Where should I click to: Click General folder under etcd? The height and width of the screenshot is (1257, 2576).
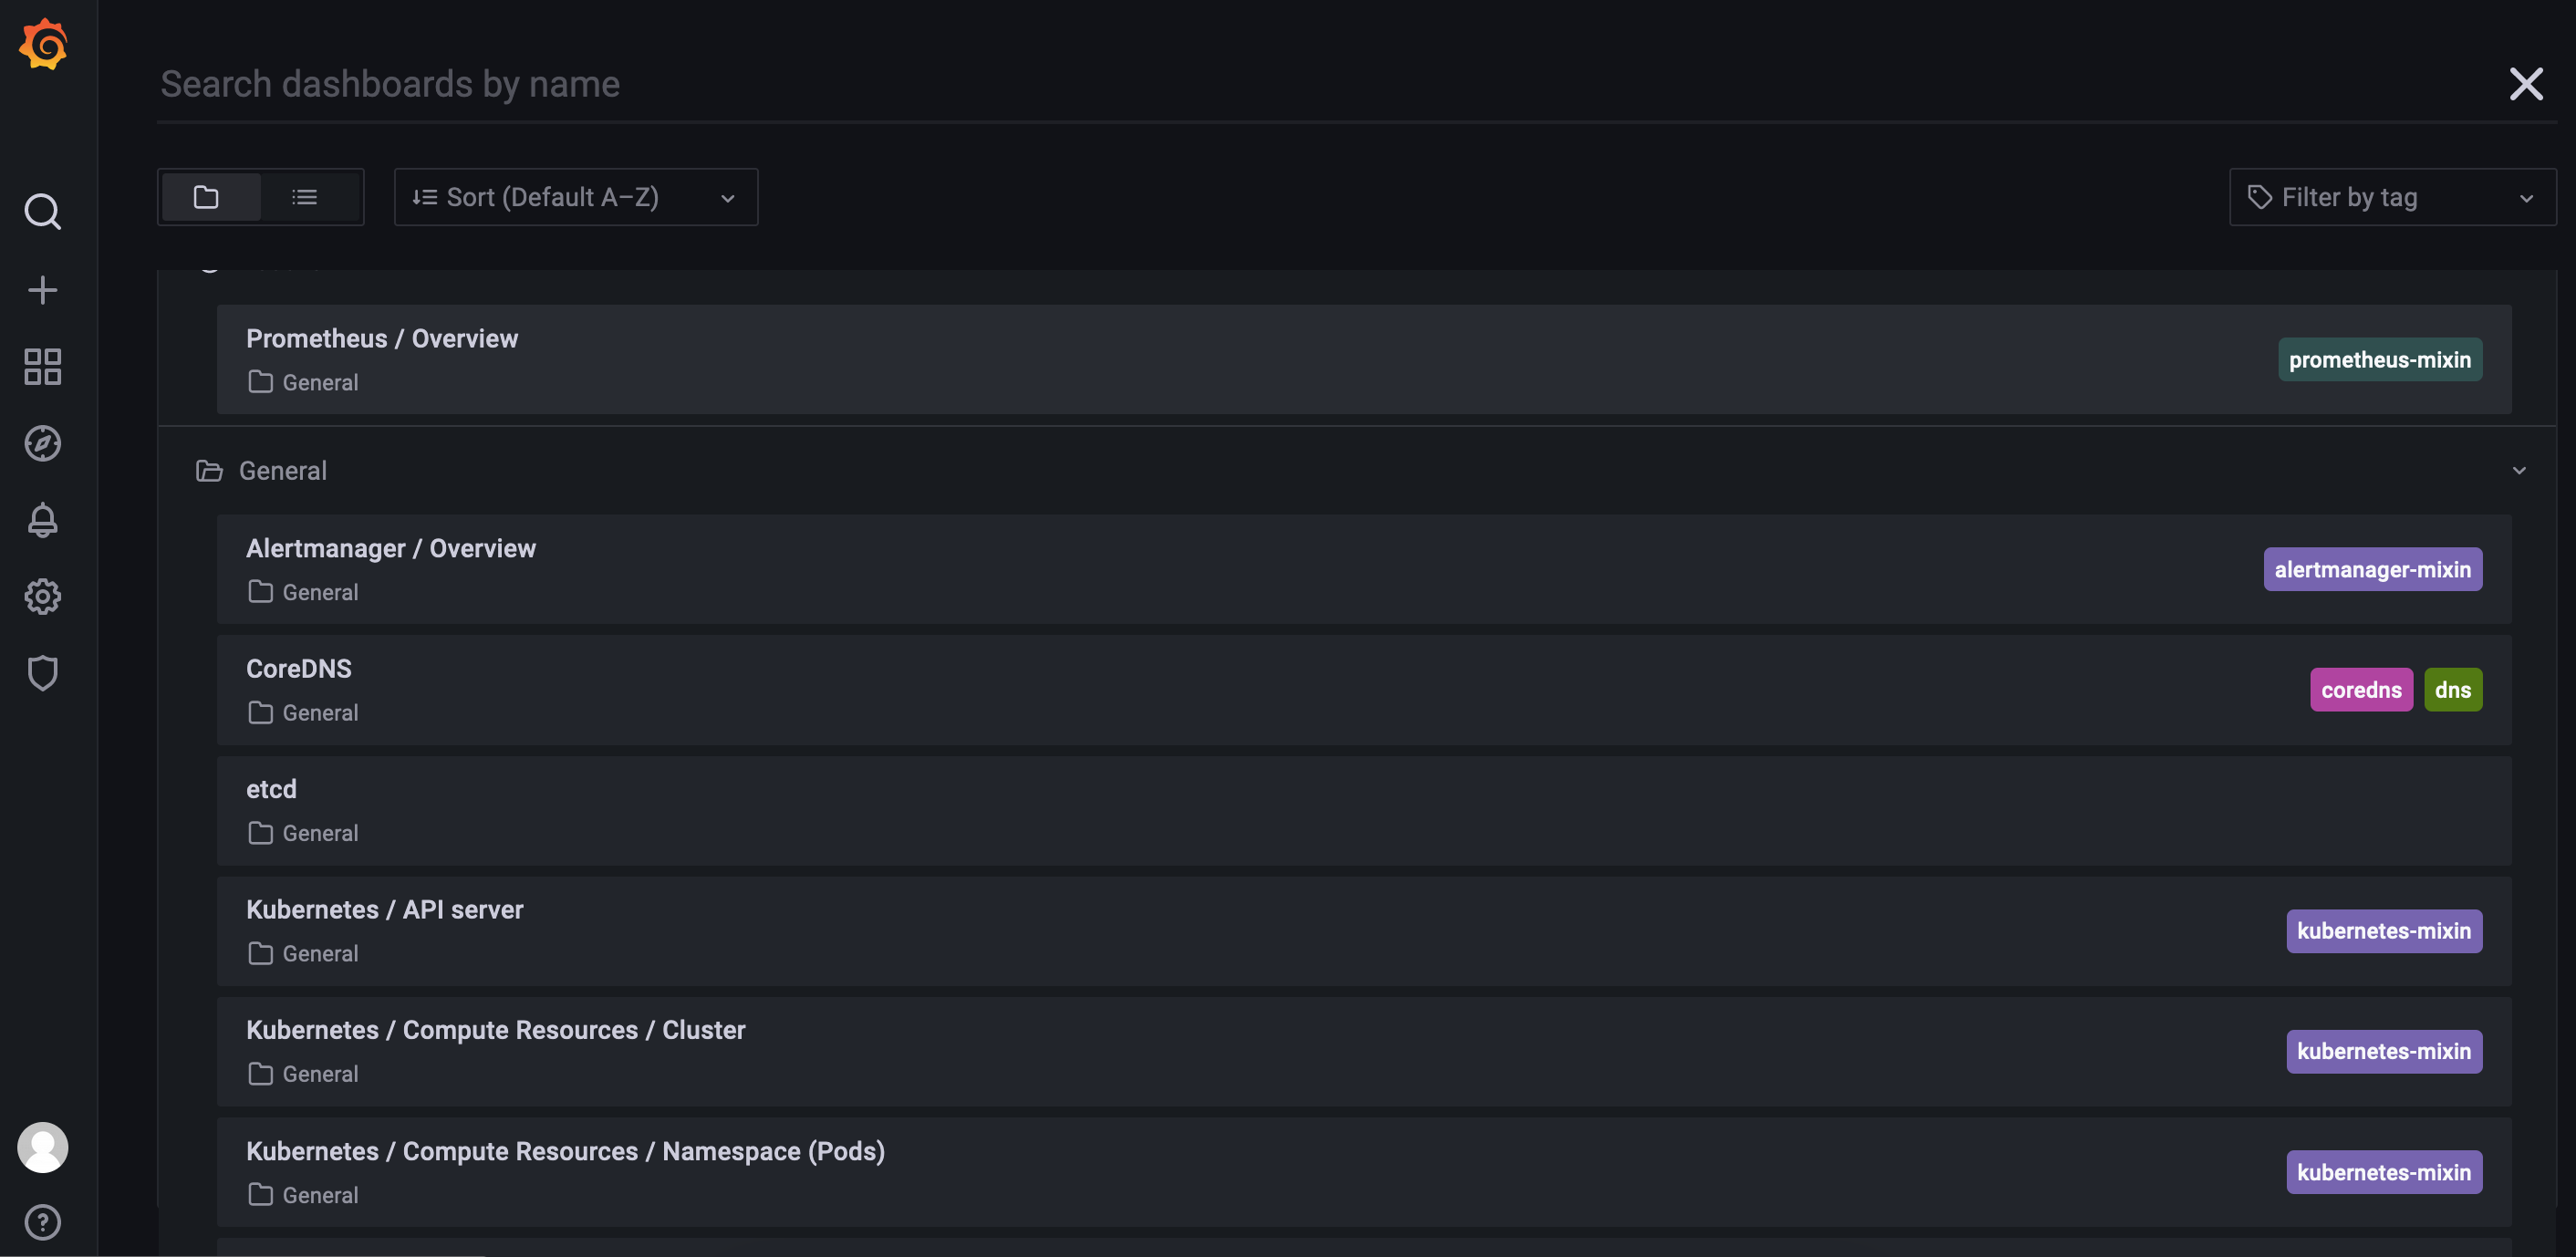click(303, 833)
